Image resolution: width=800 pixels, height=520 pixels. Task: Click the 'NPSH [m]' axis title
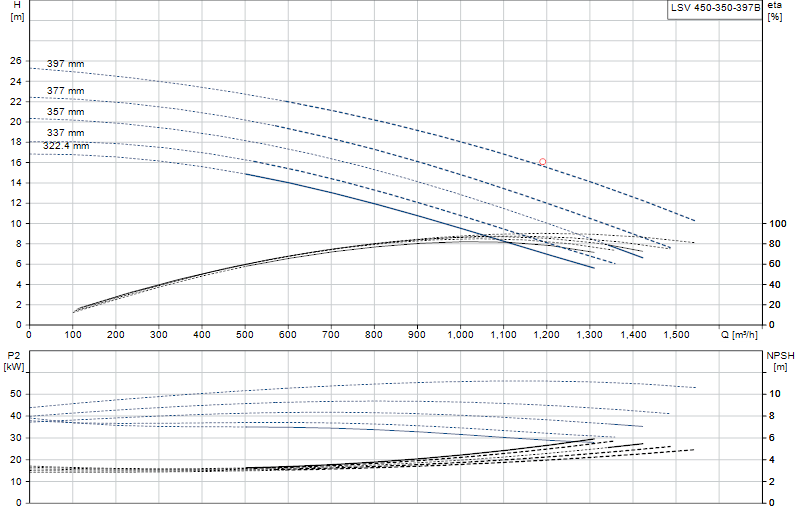pos(780,361)
